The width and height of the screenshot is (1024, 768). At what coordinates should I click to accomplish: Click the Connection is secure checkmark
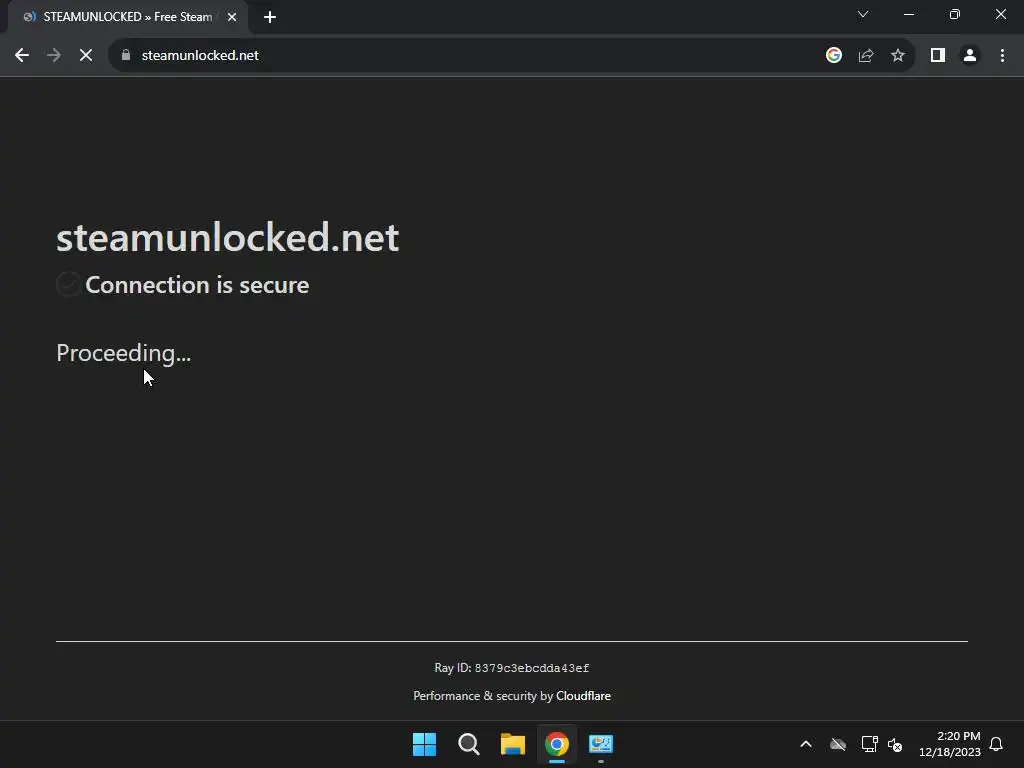(69, 285)
